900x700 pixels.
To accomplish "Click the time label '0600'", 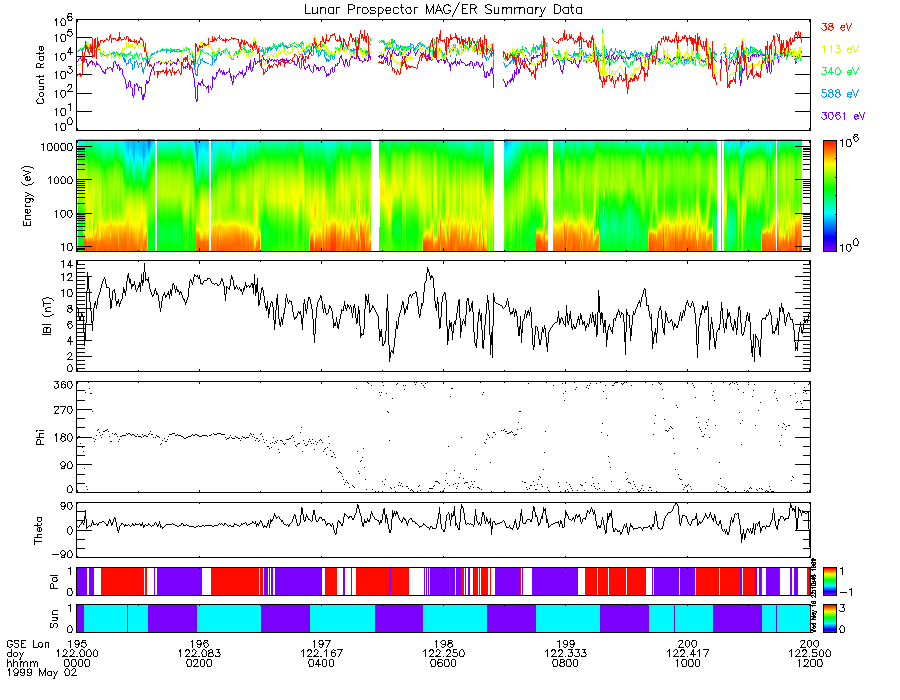I will (444, 663).
